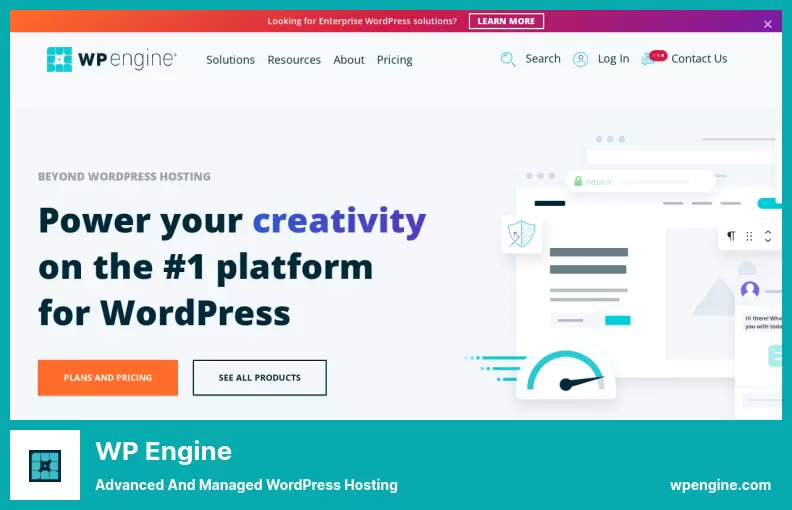Viewport: 792px width, 510px height.
Task: Click the chat bubble icon beside Contact Us
Action: [x=654, y=58]
